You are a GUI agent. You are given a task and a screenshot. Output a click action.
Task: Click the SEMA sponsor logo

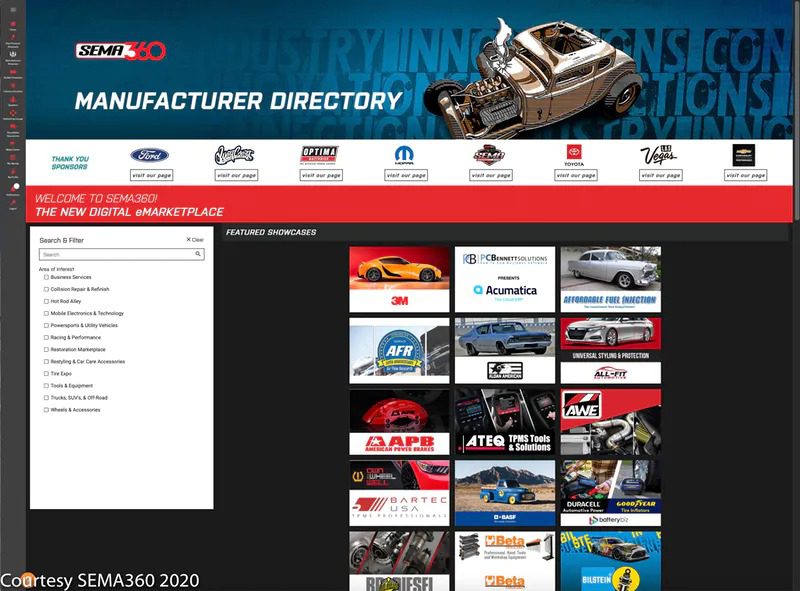[489, 155]
